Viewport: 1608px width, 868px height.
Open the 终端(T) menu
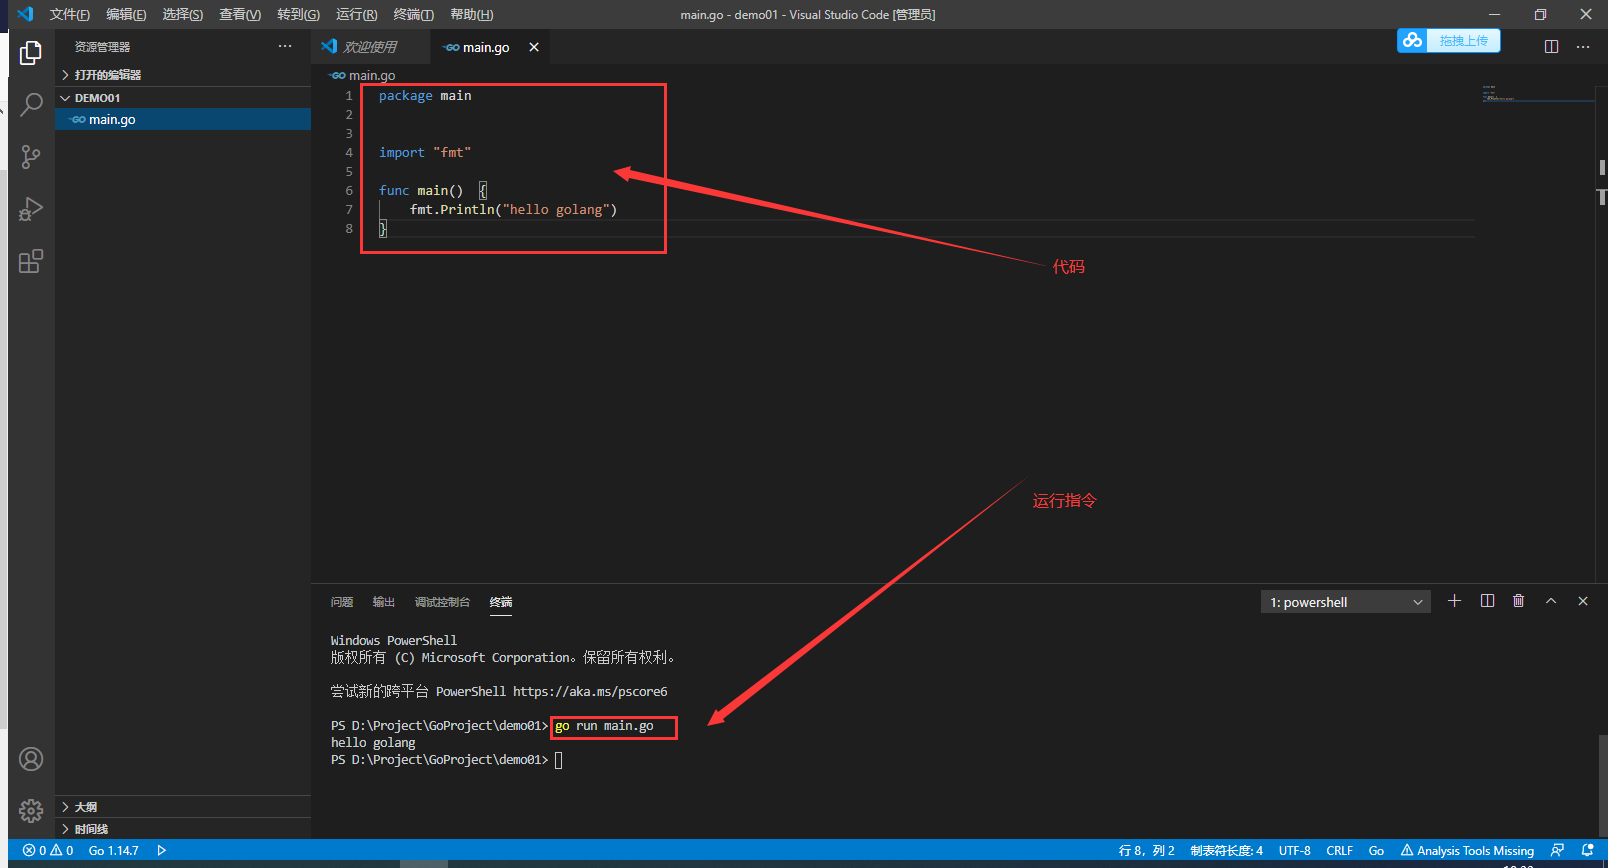(413, 14)
